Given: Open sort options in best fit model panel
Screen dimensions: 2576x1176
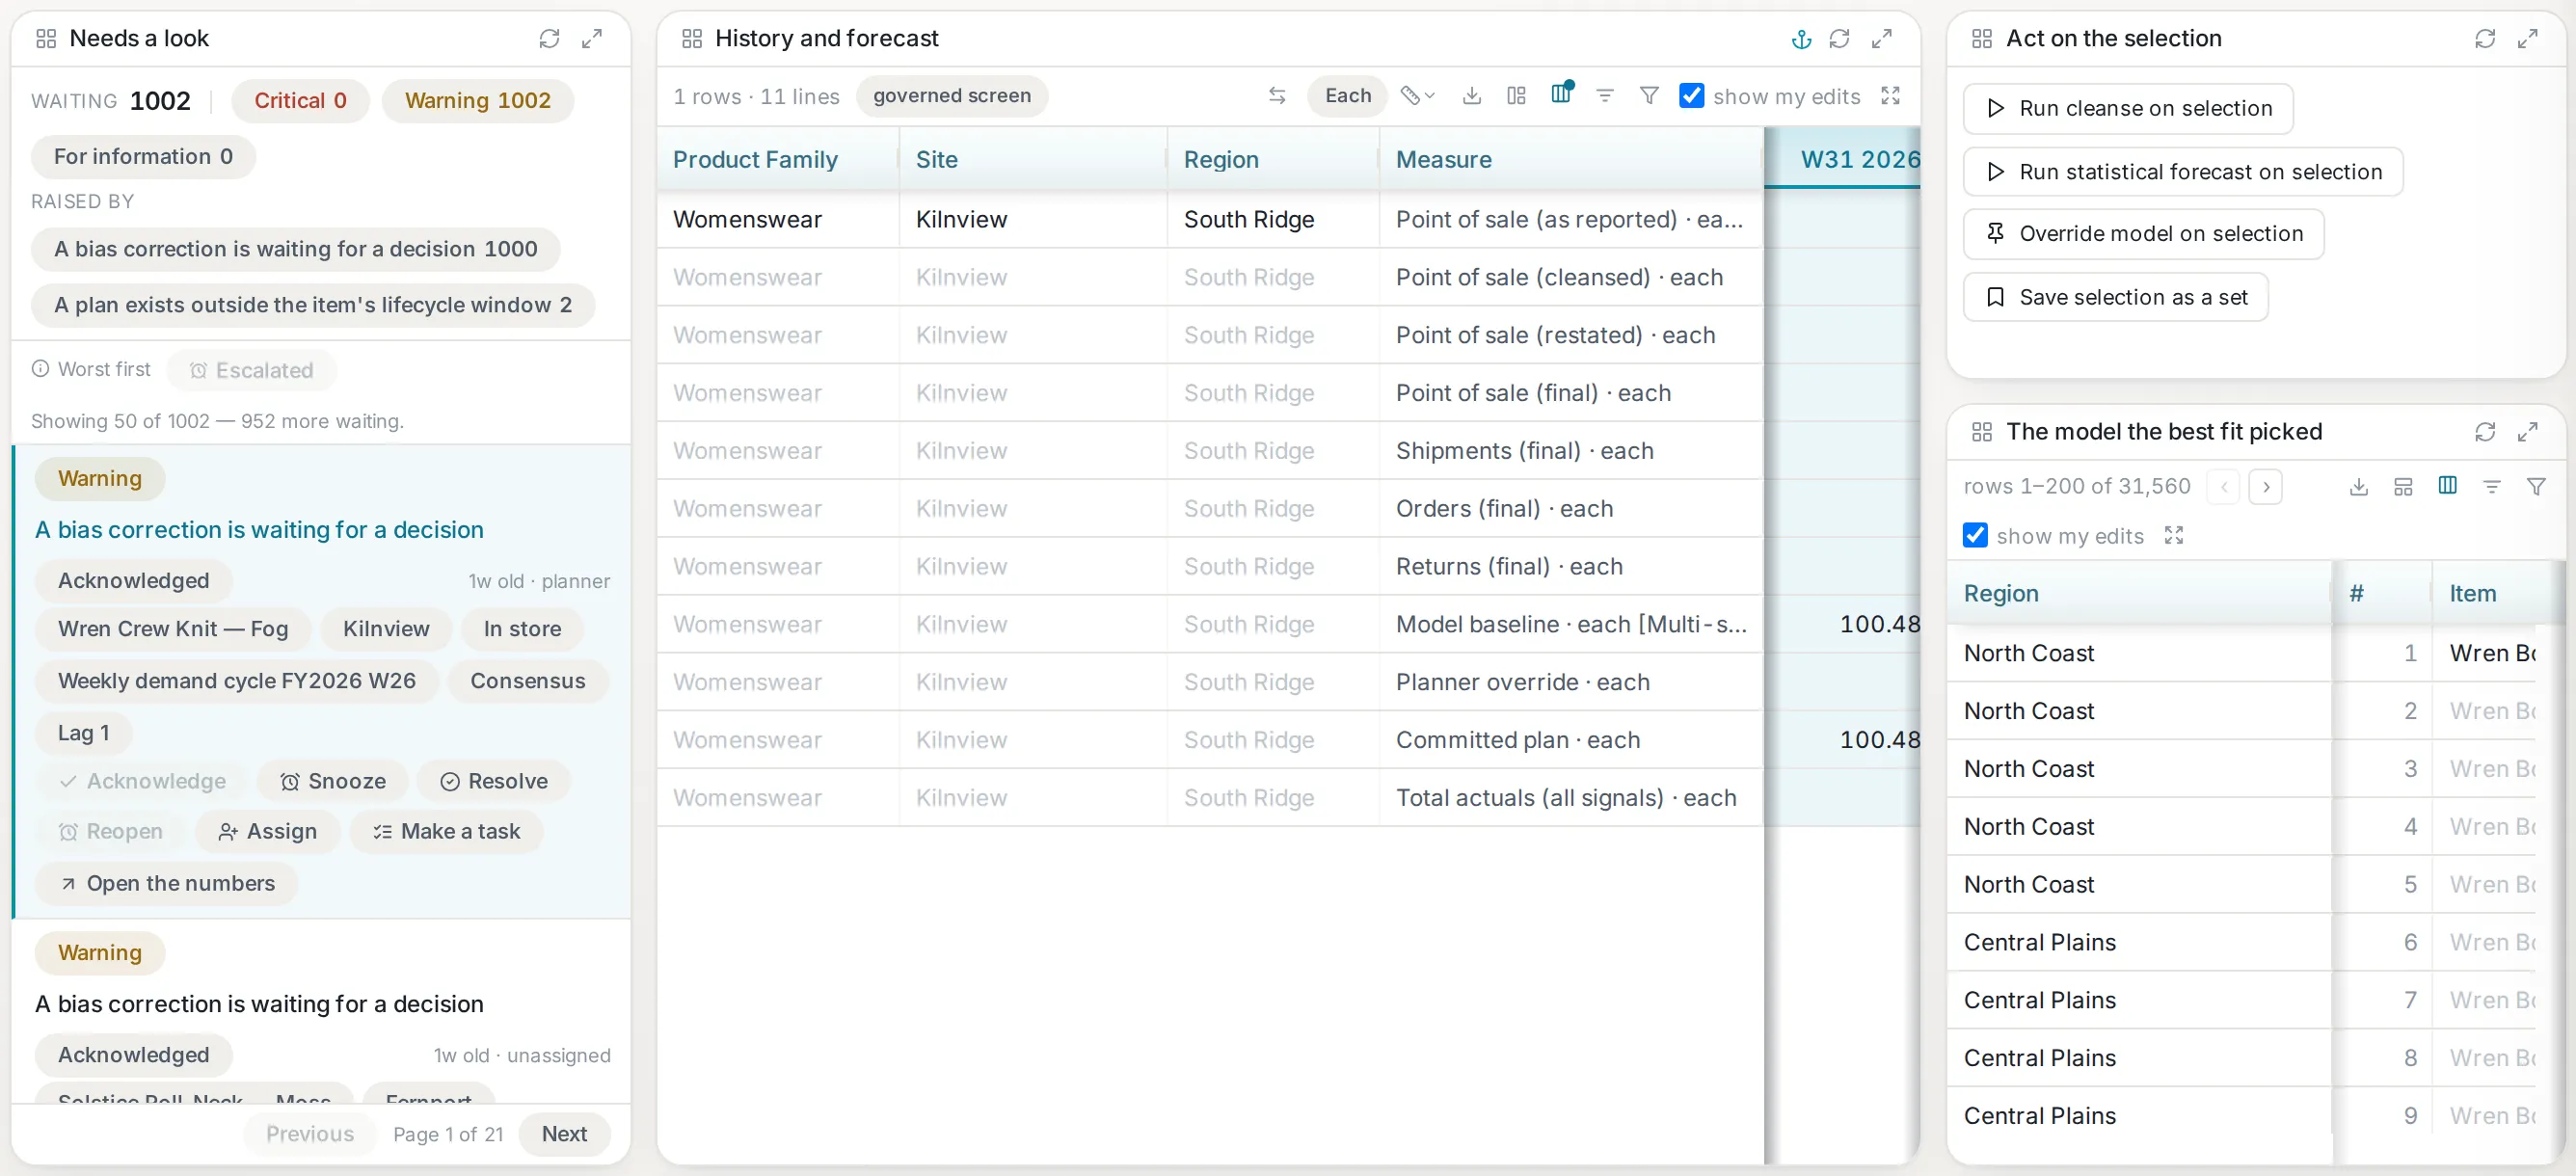Looking at the screenshot, I should tap(2492, 486).
